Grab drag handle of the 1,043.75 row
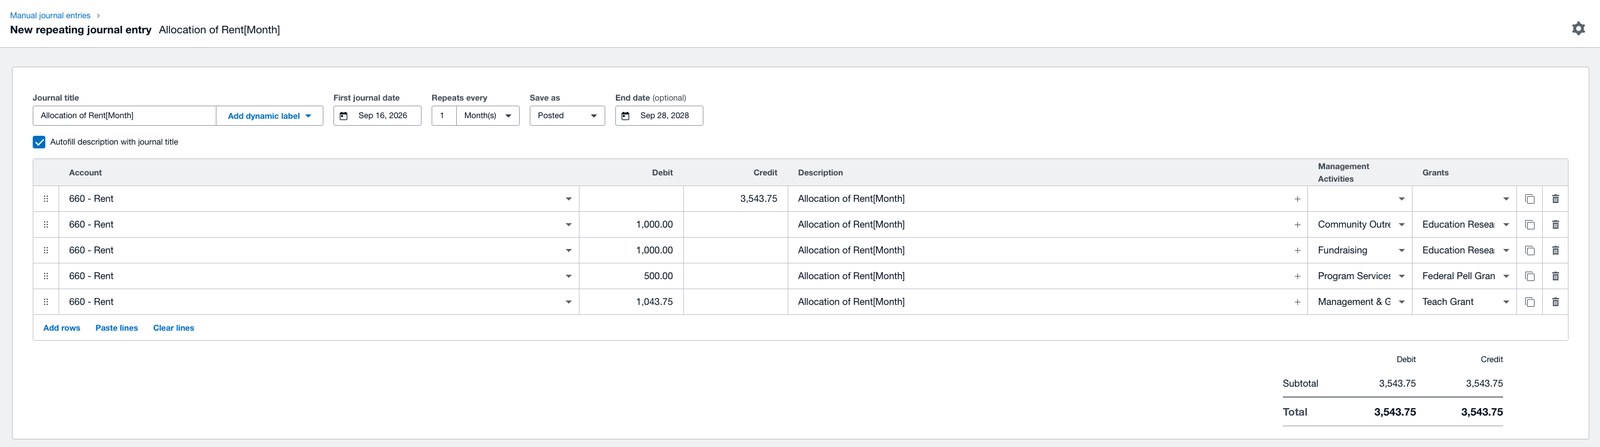Screen dimensions: 1600x447 tap(46, 302)
